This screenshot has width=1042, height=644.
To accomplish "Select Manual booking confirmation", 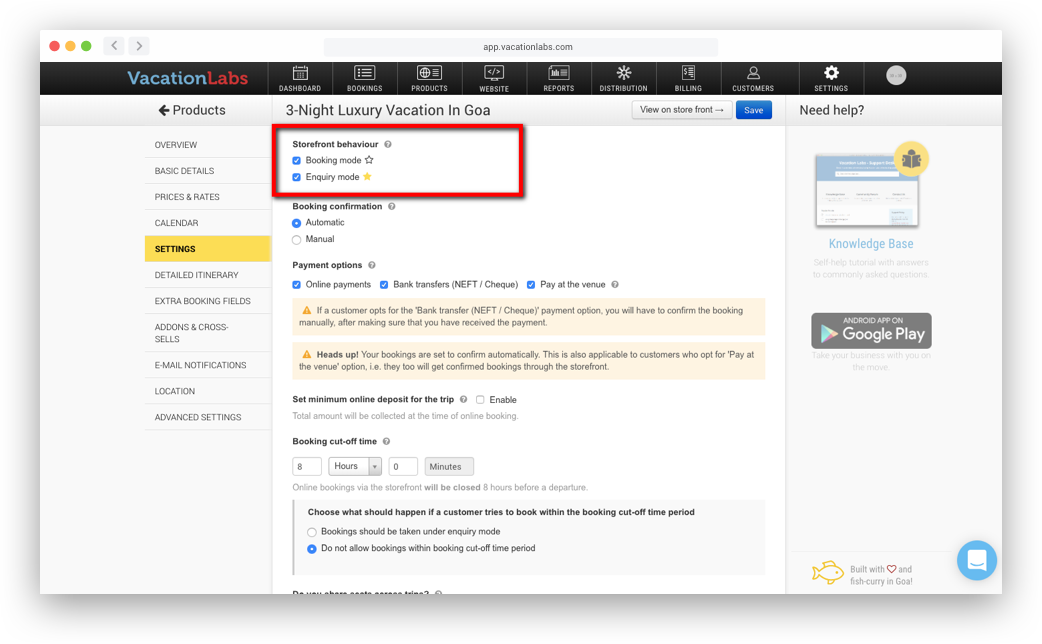I will tap(297, 240).
